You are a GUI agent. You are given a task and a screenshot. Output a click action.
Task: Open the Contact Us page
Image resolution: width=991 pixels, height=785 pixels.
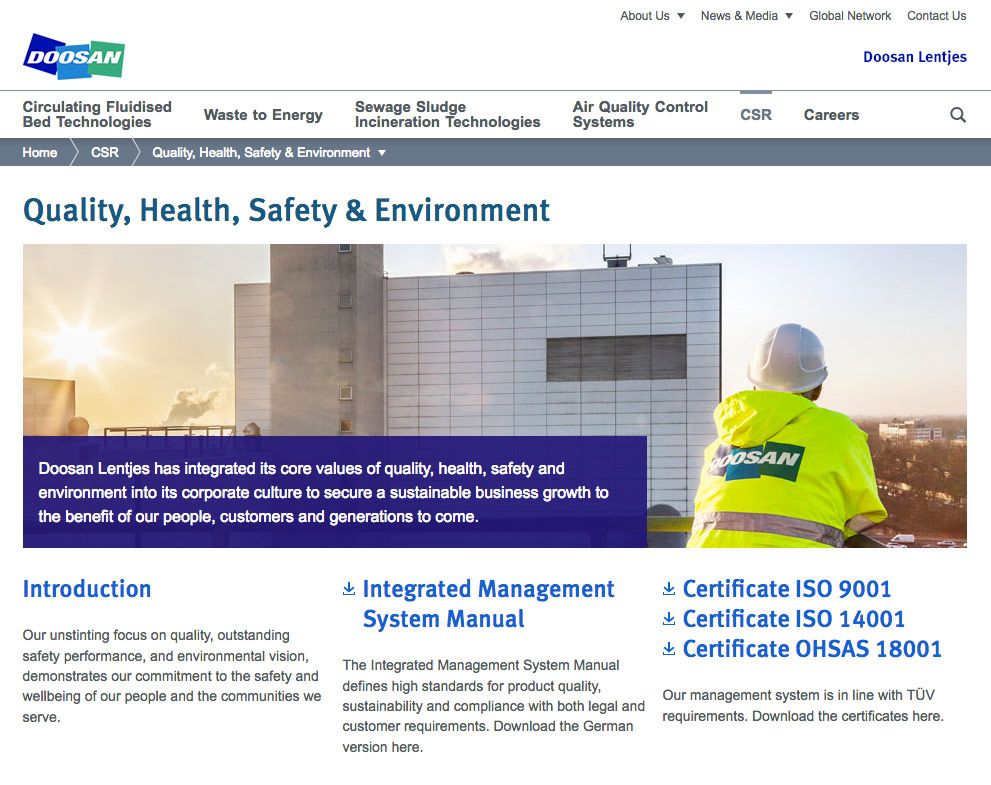click(x=937, y=16)
